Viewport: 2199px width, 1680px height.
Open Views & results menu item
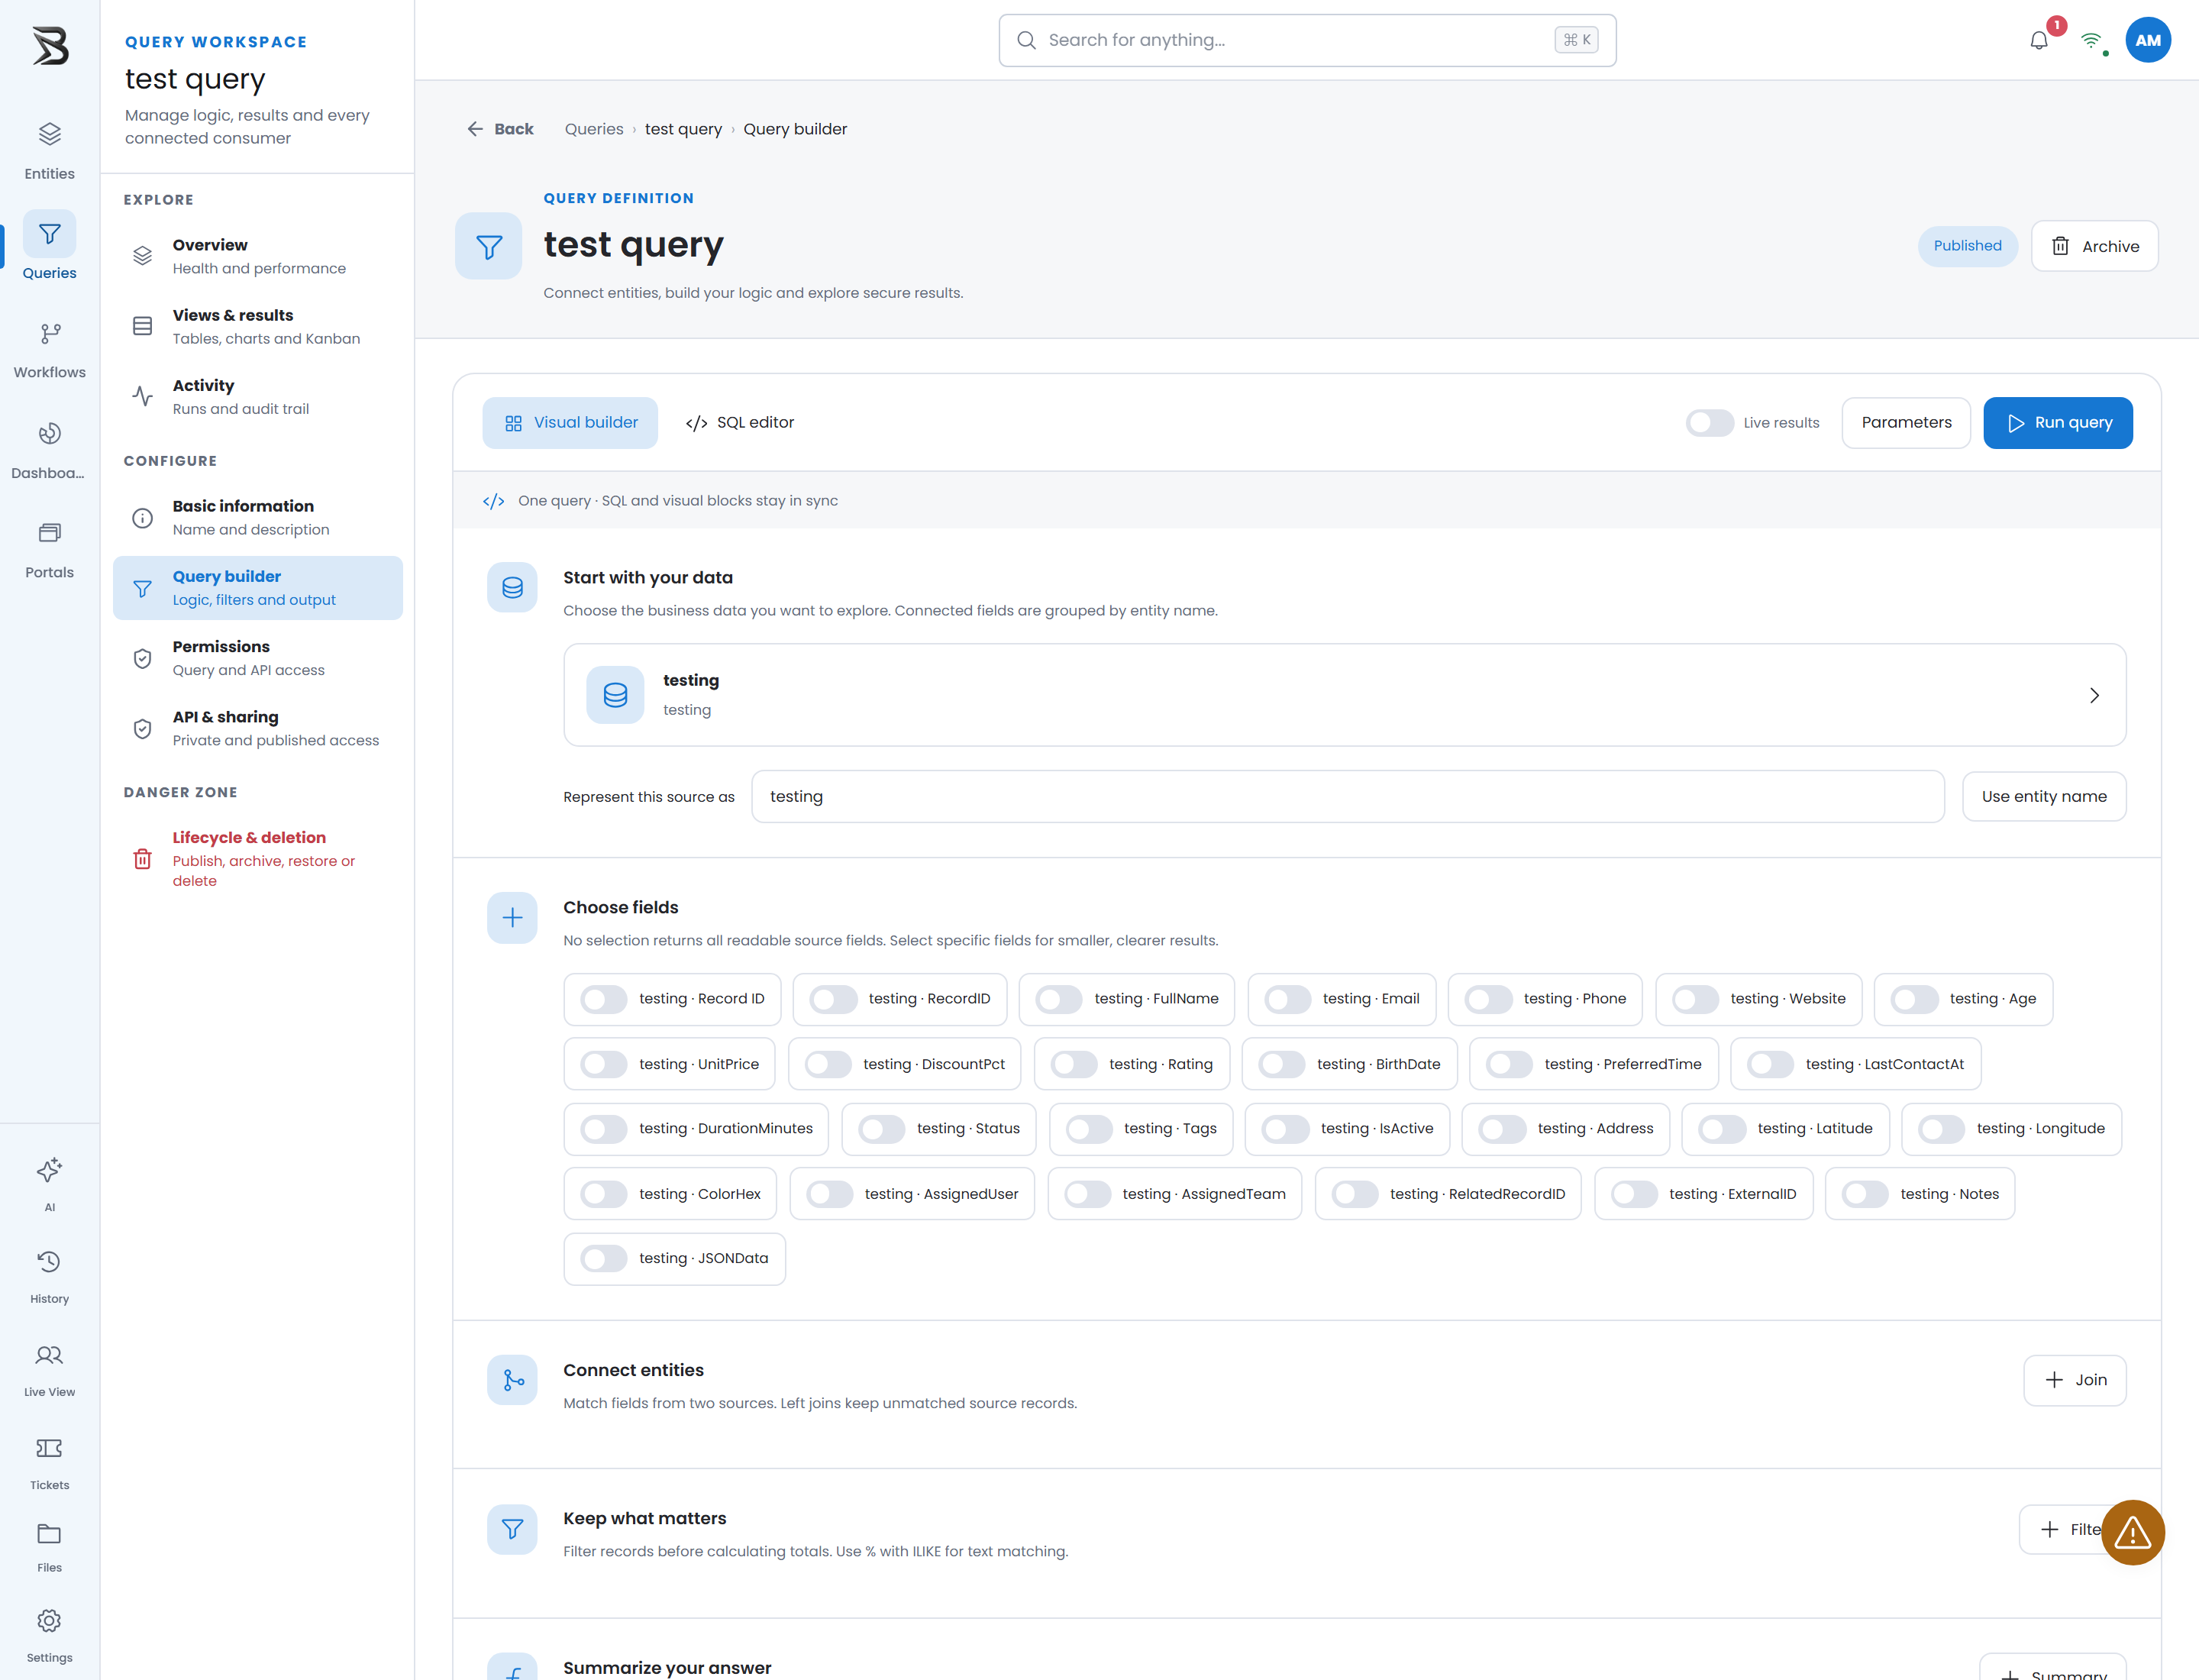(x=258, y=327)
